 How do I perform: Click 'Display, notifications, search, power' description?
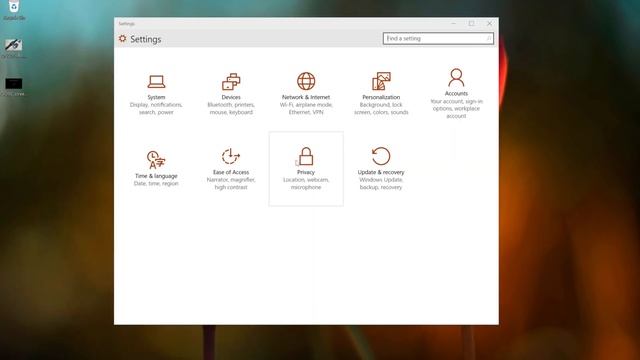tap(156, 109)
